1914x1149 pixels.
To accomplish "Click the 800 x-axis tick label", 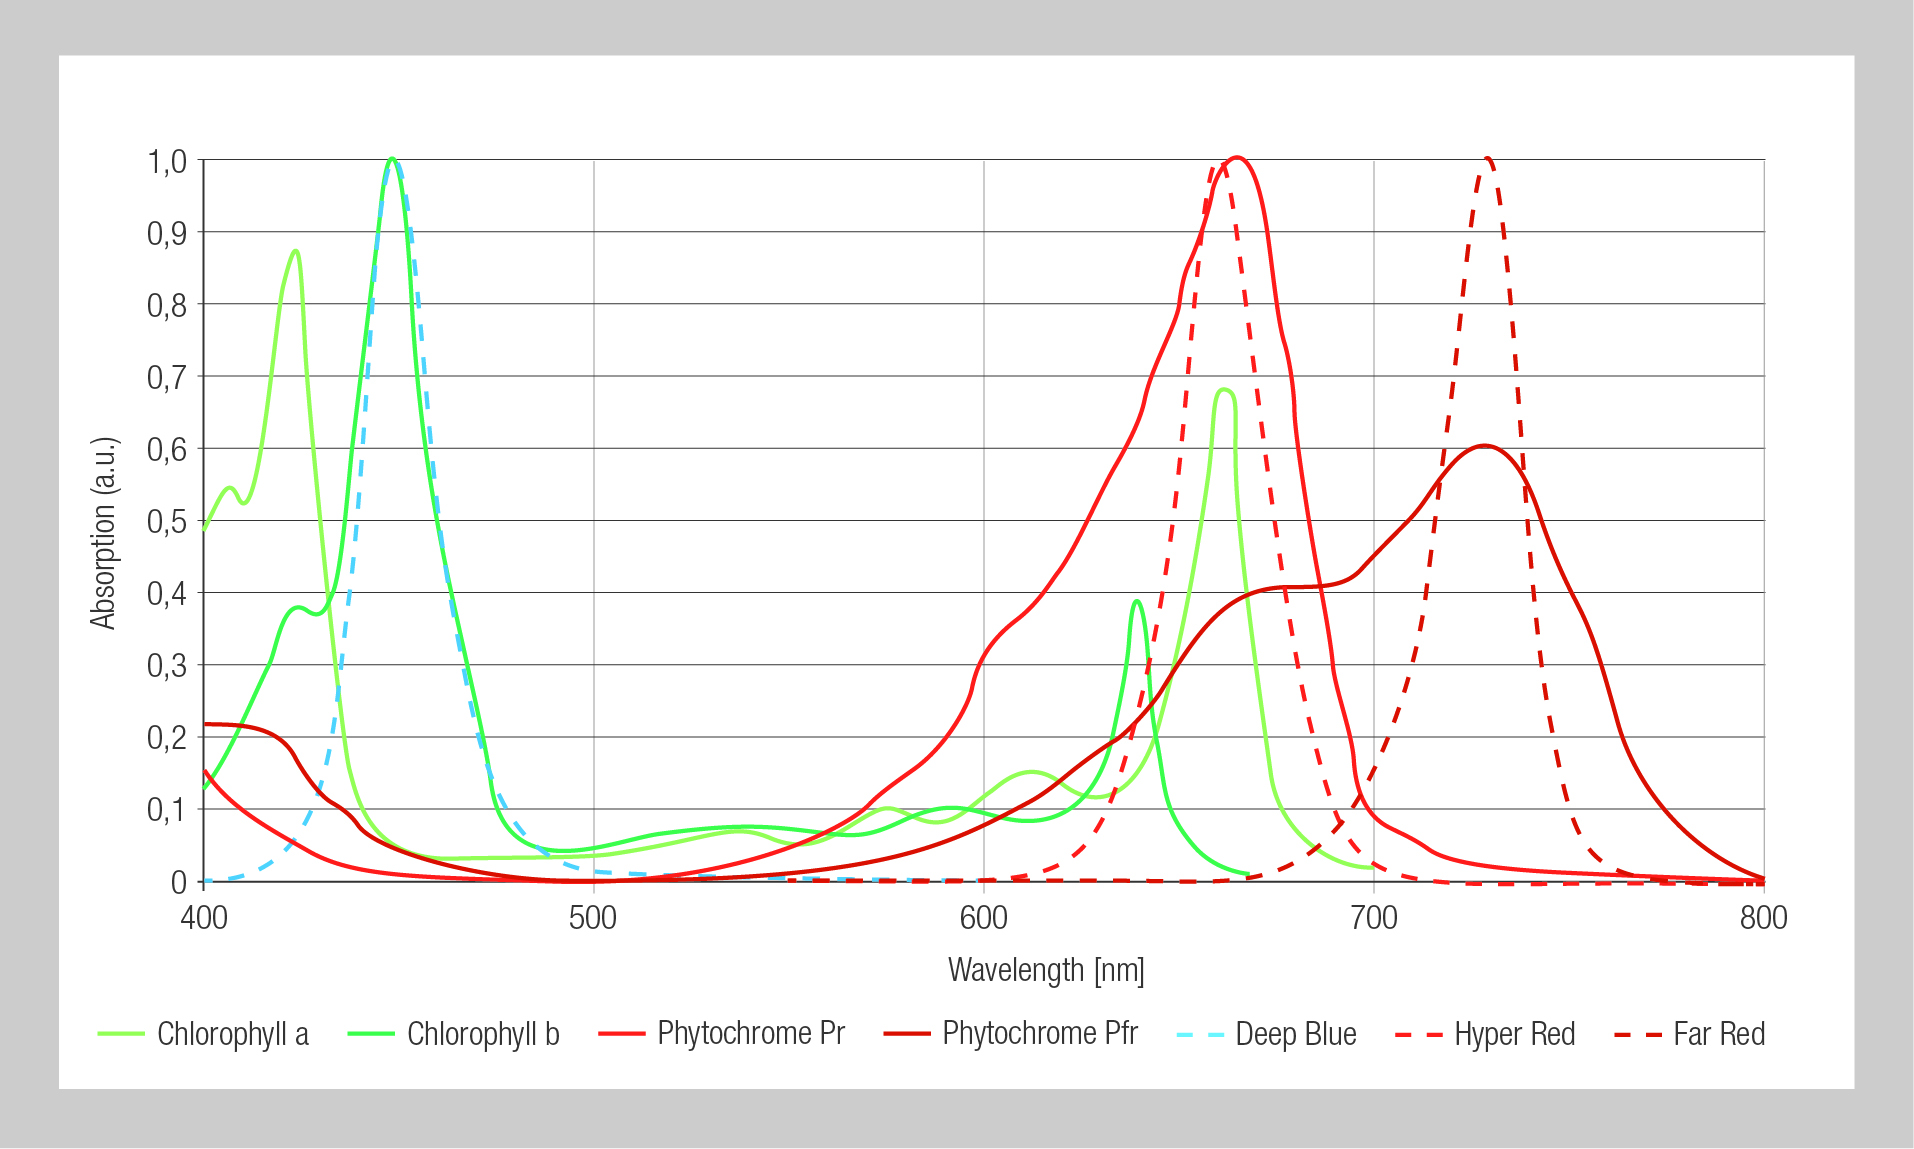I will coord(1764,918).
